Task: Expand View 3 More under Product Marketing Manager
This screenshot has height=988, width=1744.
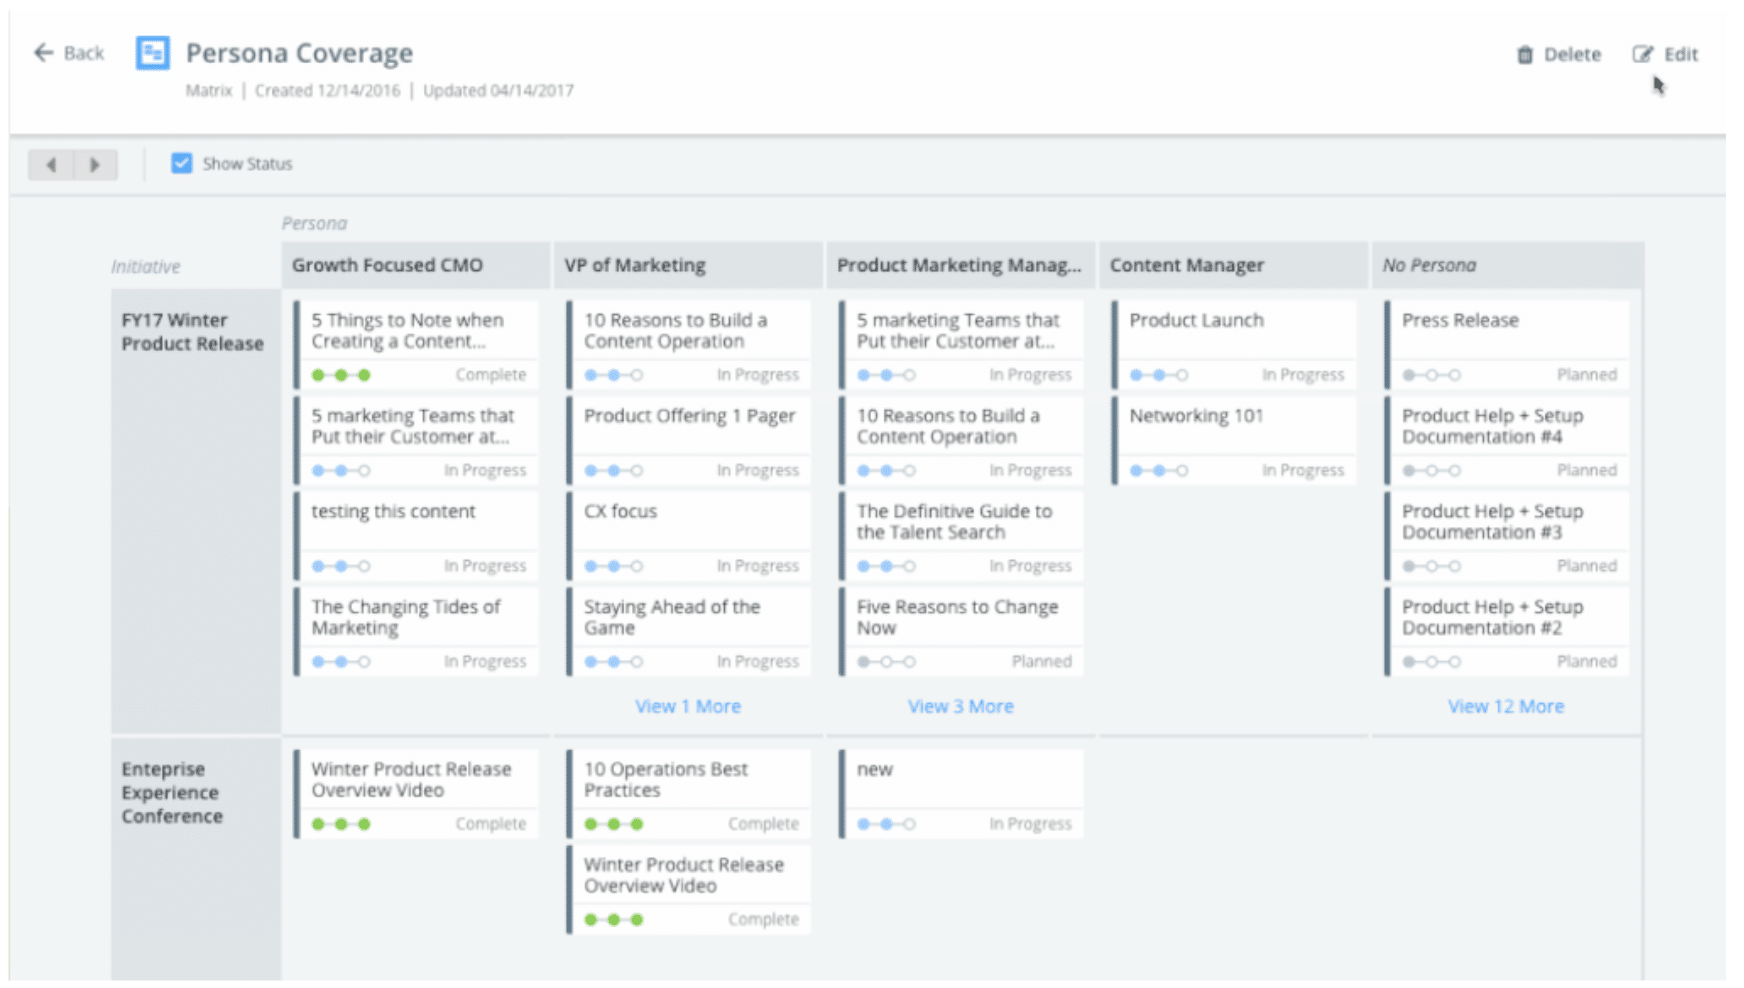Action: click(x=960, y=706)
